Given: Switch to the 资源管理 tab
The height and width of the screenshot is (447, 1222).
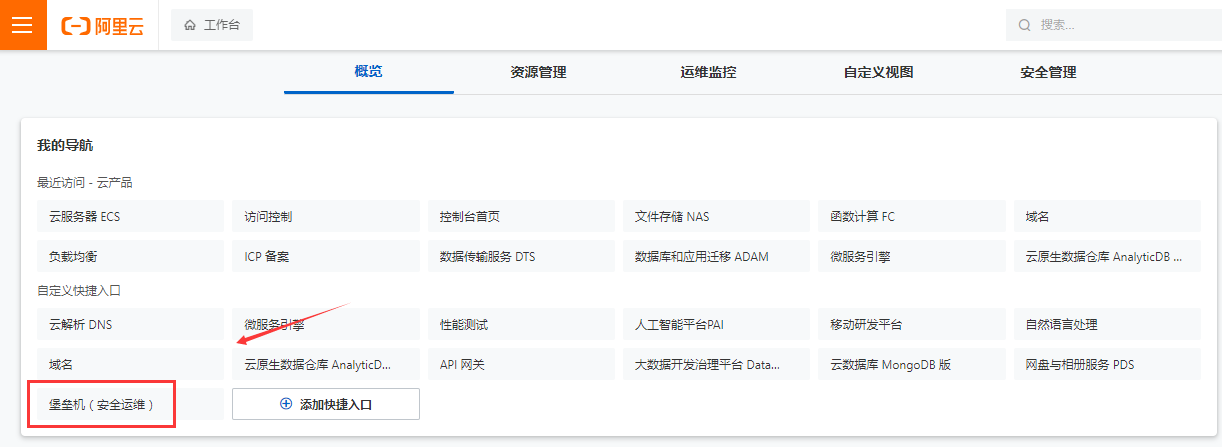Looking at the screenshot, I should [539, 72].
